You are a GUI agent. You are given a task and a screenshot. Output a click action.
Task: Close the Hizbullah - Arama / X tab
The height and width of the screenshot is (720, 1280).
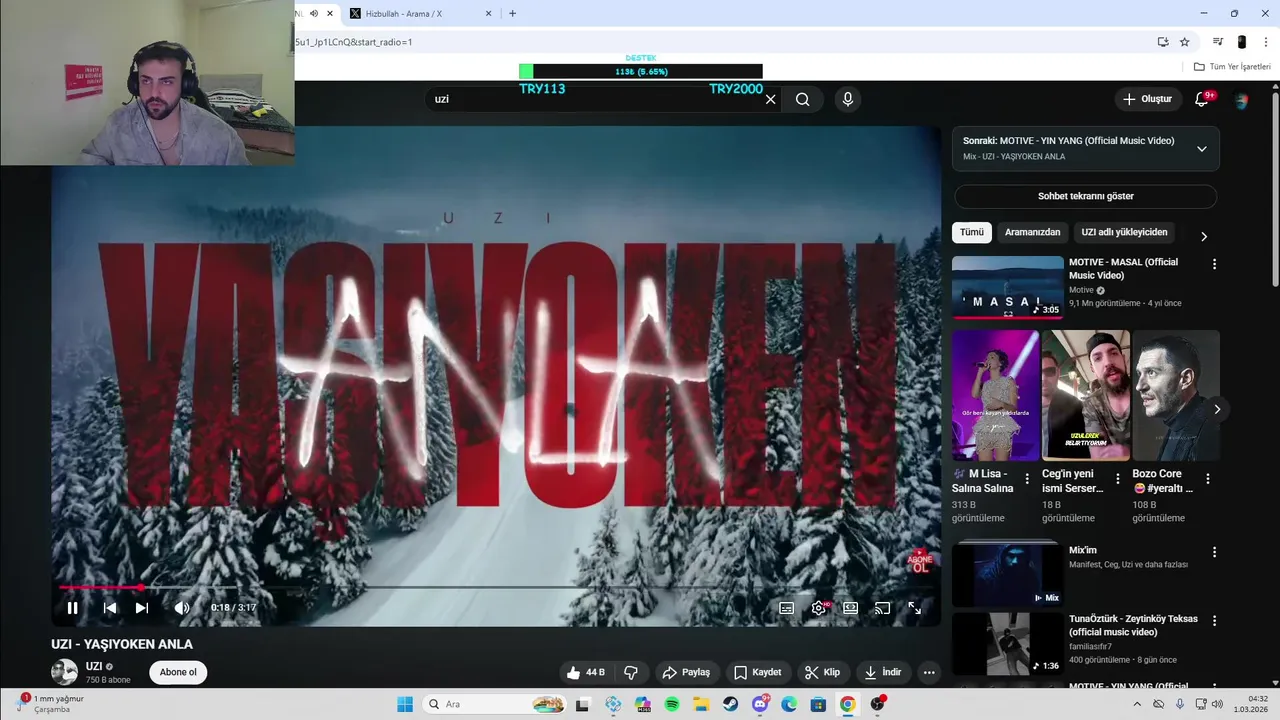coord(488,14)
